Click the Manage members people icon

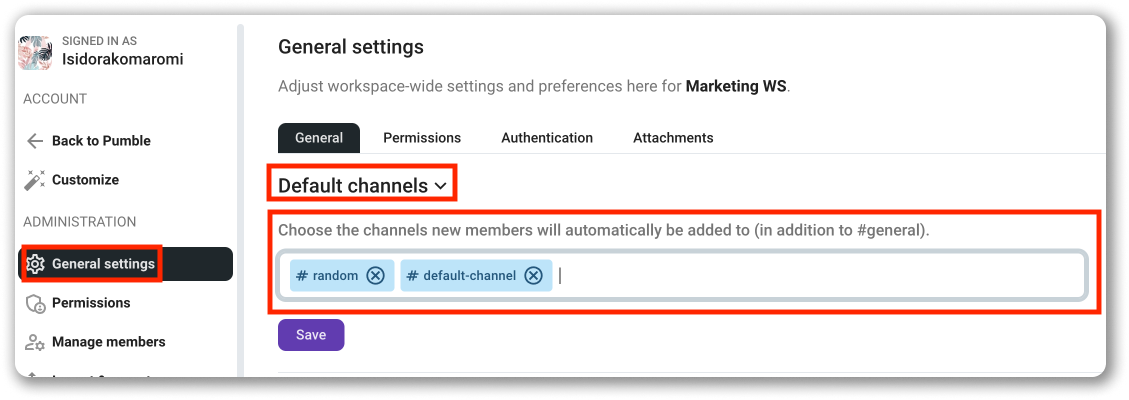(36, 342)
